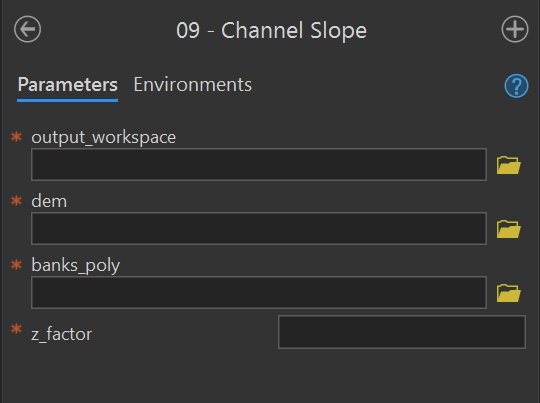Click the output_workspace parameter label
Screen dimensions: 540x403
pos(104,137)
